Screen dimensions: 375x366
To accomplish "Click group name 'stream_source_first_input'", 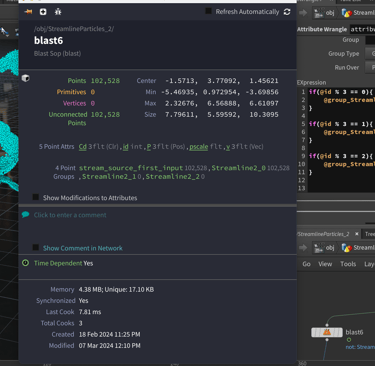I will pyautogui.click(x=131, y=168).
